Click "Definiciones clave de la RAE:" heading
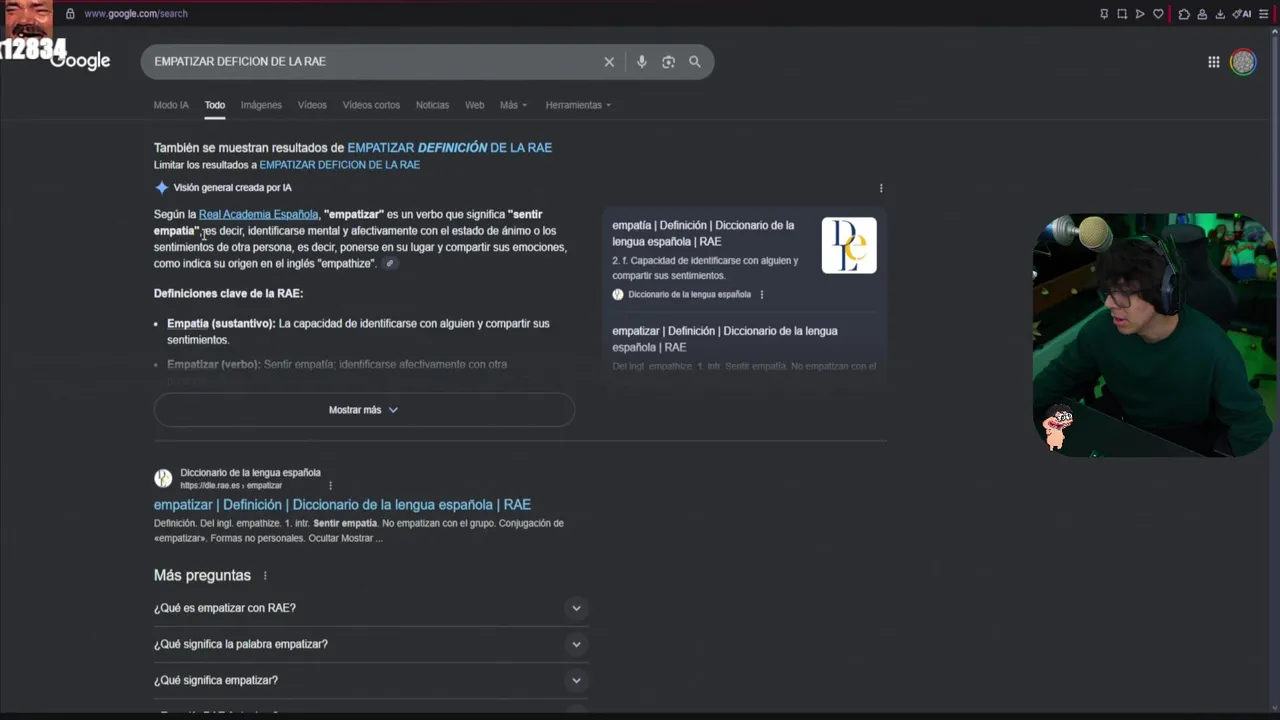This screenshot has width=1280, height=720. click(228, 294)
